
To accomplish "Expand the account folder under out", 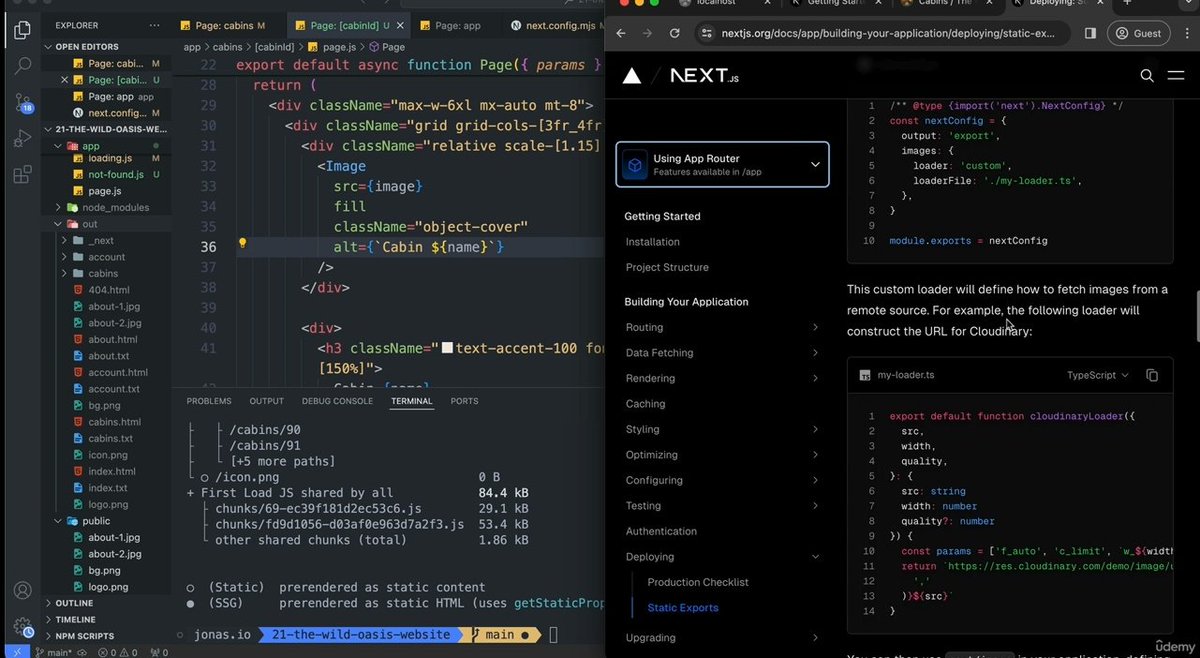I will tap(106, 257).
